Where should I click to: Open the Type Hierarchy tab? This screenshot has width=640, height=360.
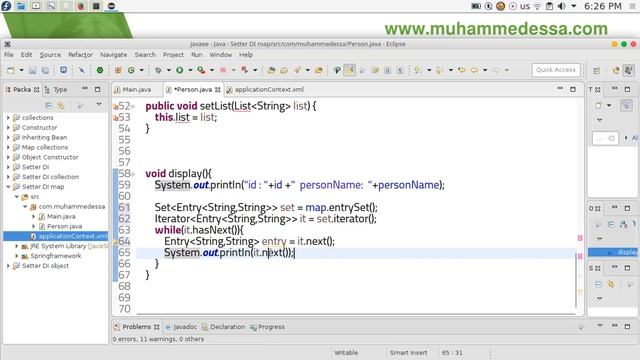click(x=56, y=89)
